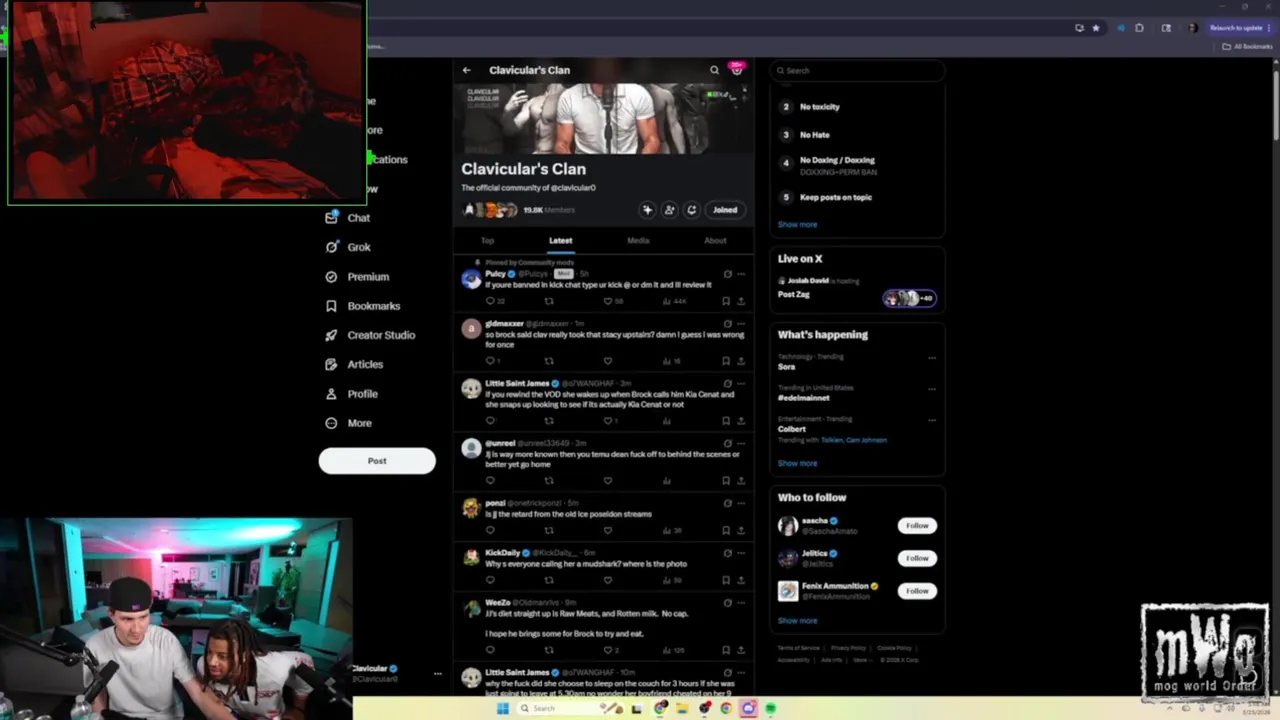1280x720 pixels.
Task: Open File Explorer icon on taskbar
Action: 682,708
